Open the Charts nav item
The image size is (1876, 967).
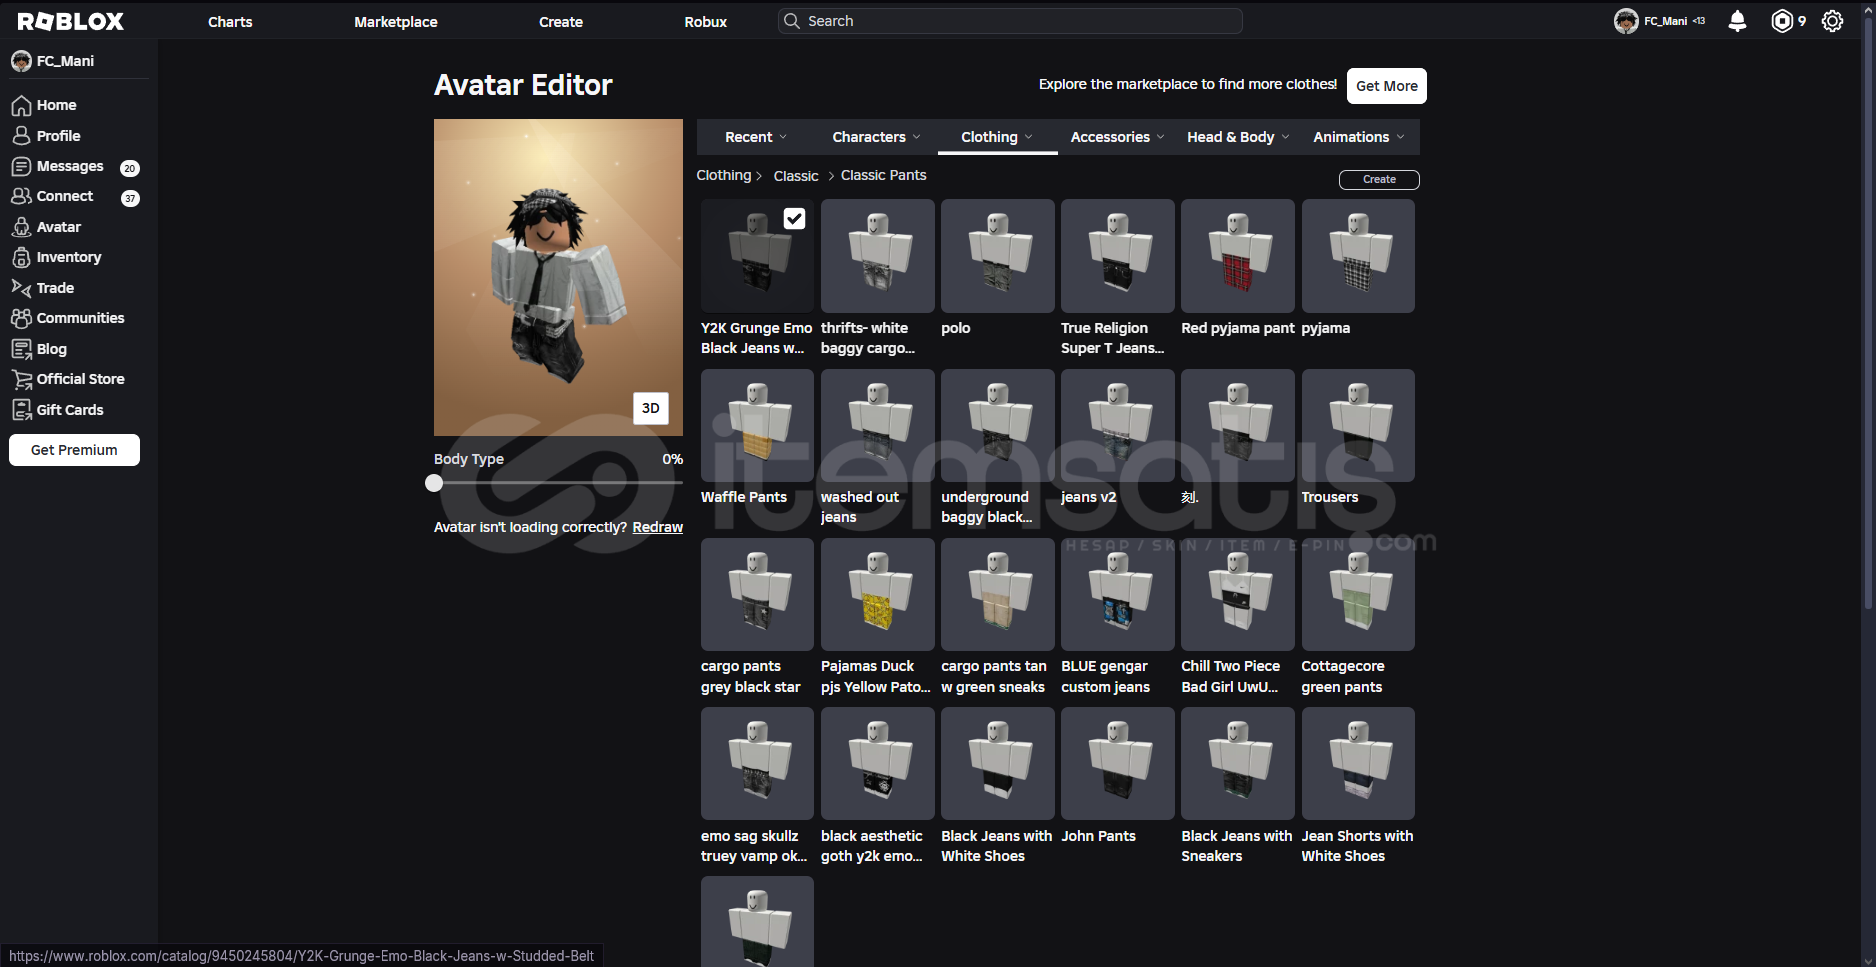(230, 21)
